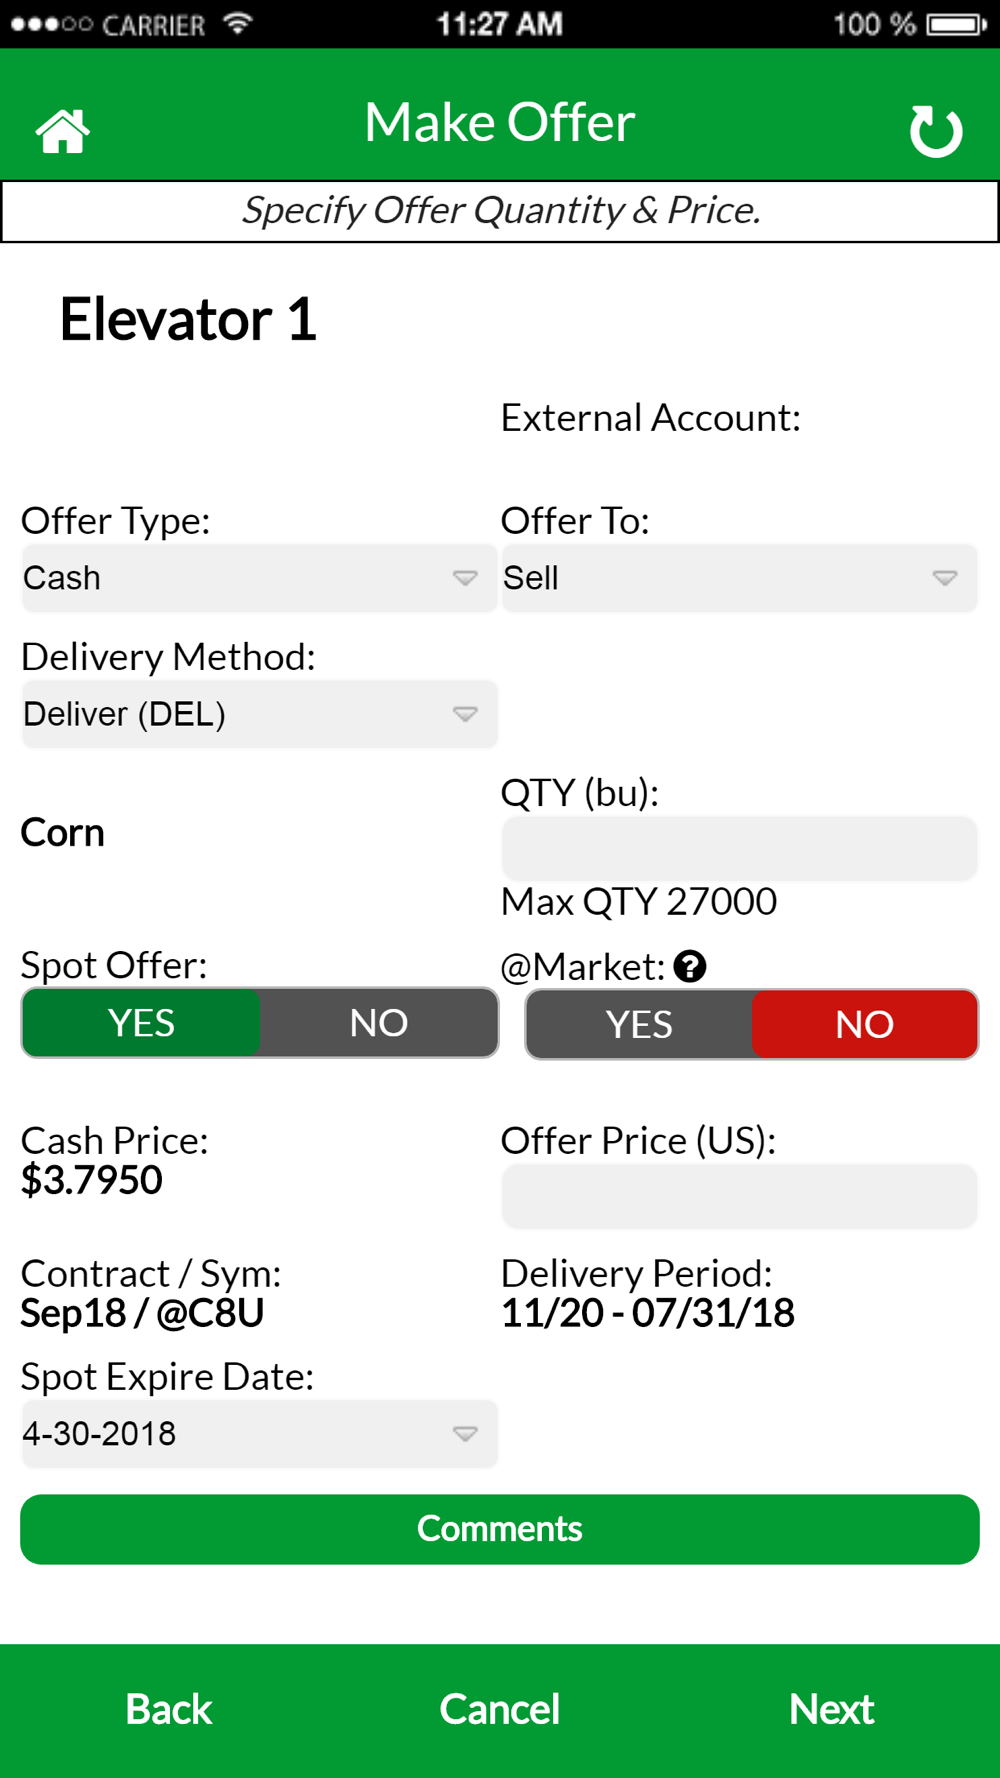The width and height of the screenshot is (1000, 1778).
Task: Click the Offer Price (US) field
Action: tap(739, 1196)
